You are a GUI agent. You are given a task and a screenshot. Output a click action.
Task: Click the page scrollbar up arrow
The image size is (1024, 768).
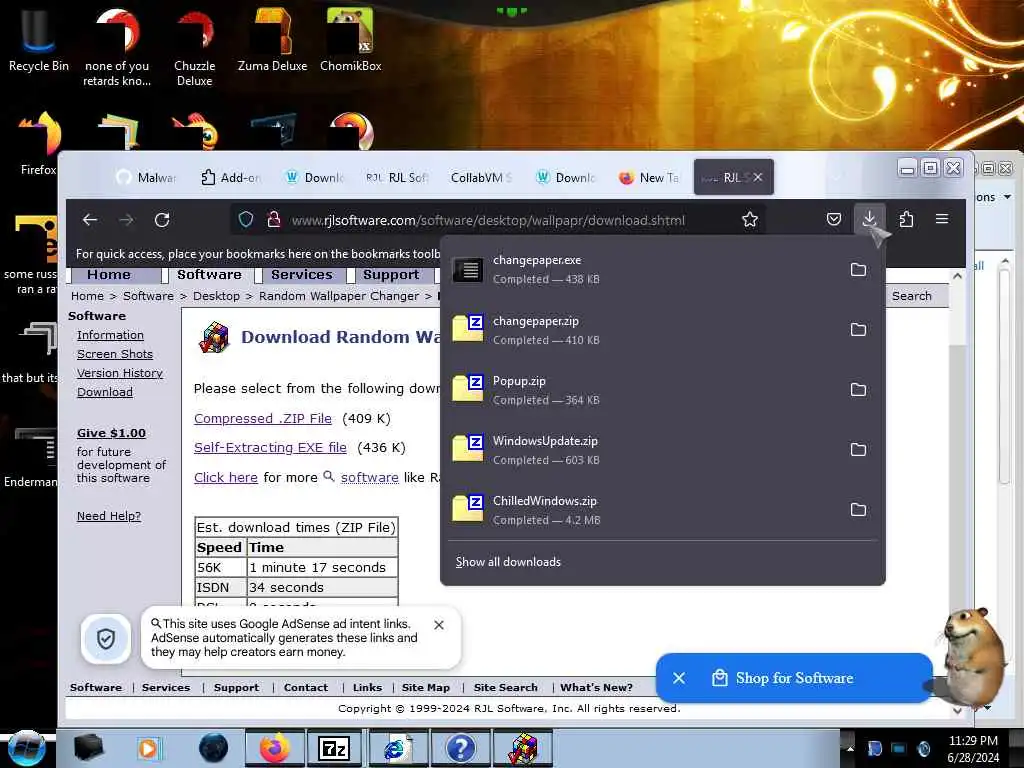[x=957, y=276]
